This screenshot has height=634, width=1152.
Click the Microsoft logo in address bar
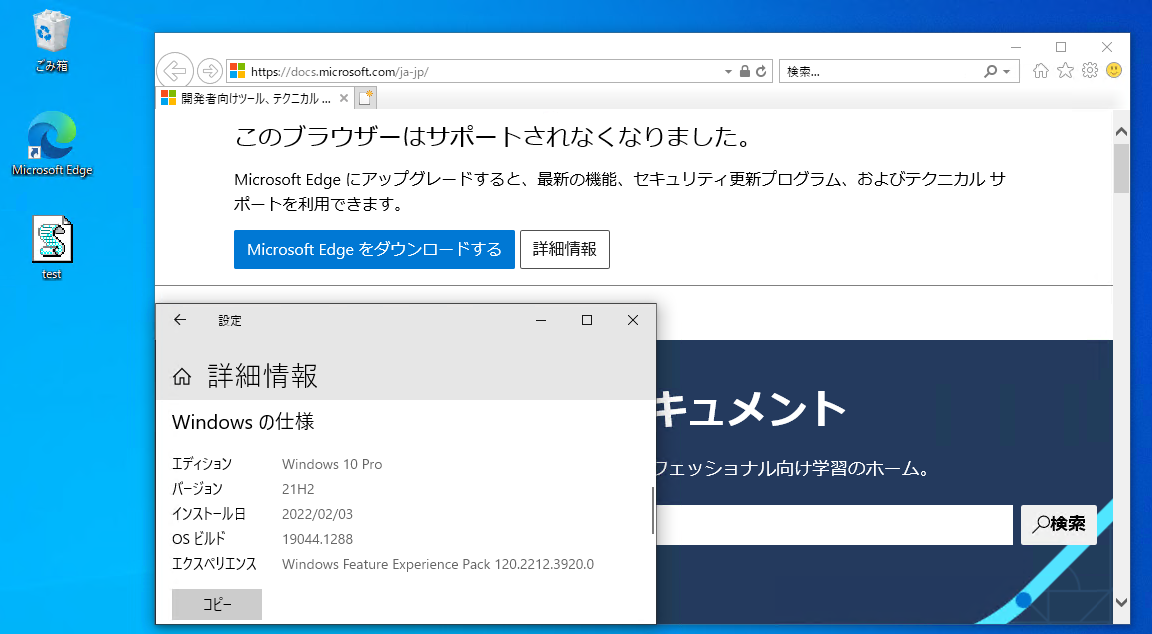[237, 71]
